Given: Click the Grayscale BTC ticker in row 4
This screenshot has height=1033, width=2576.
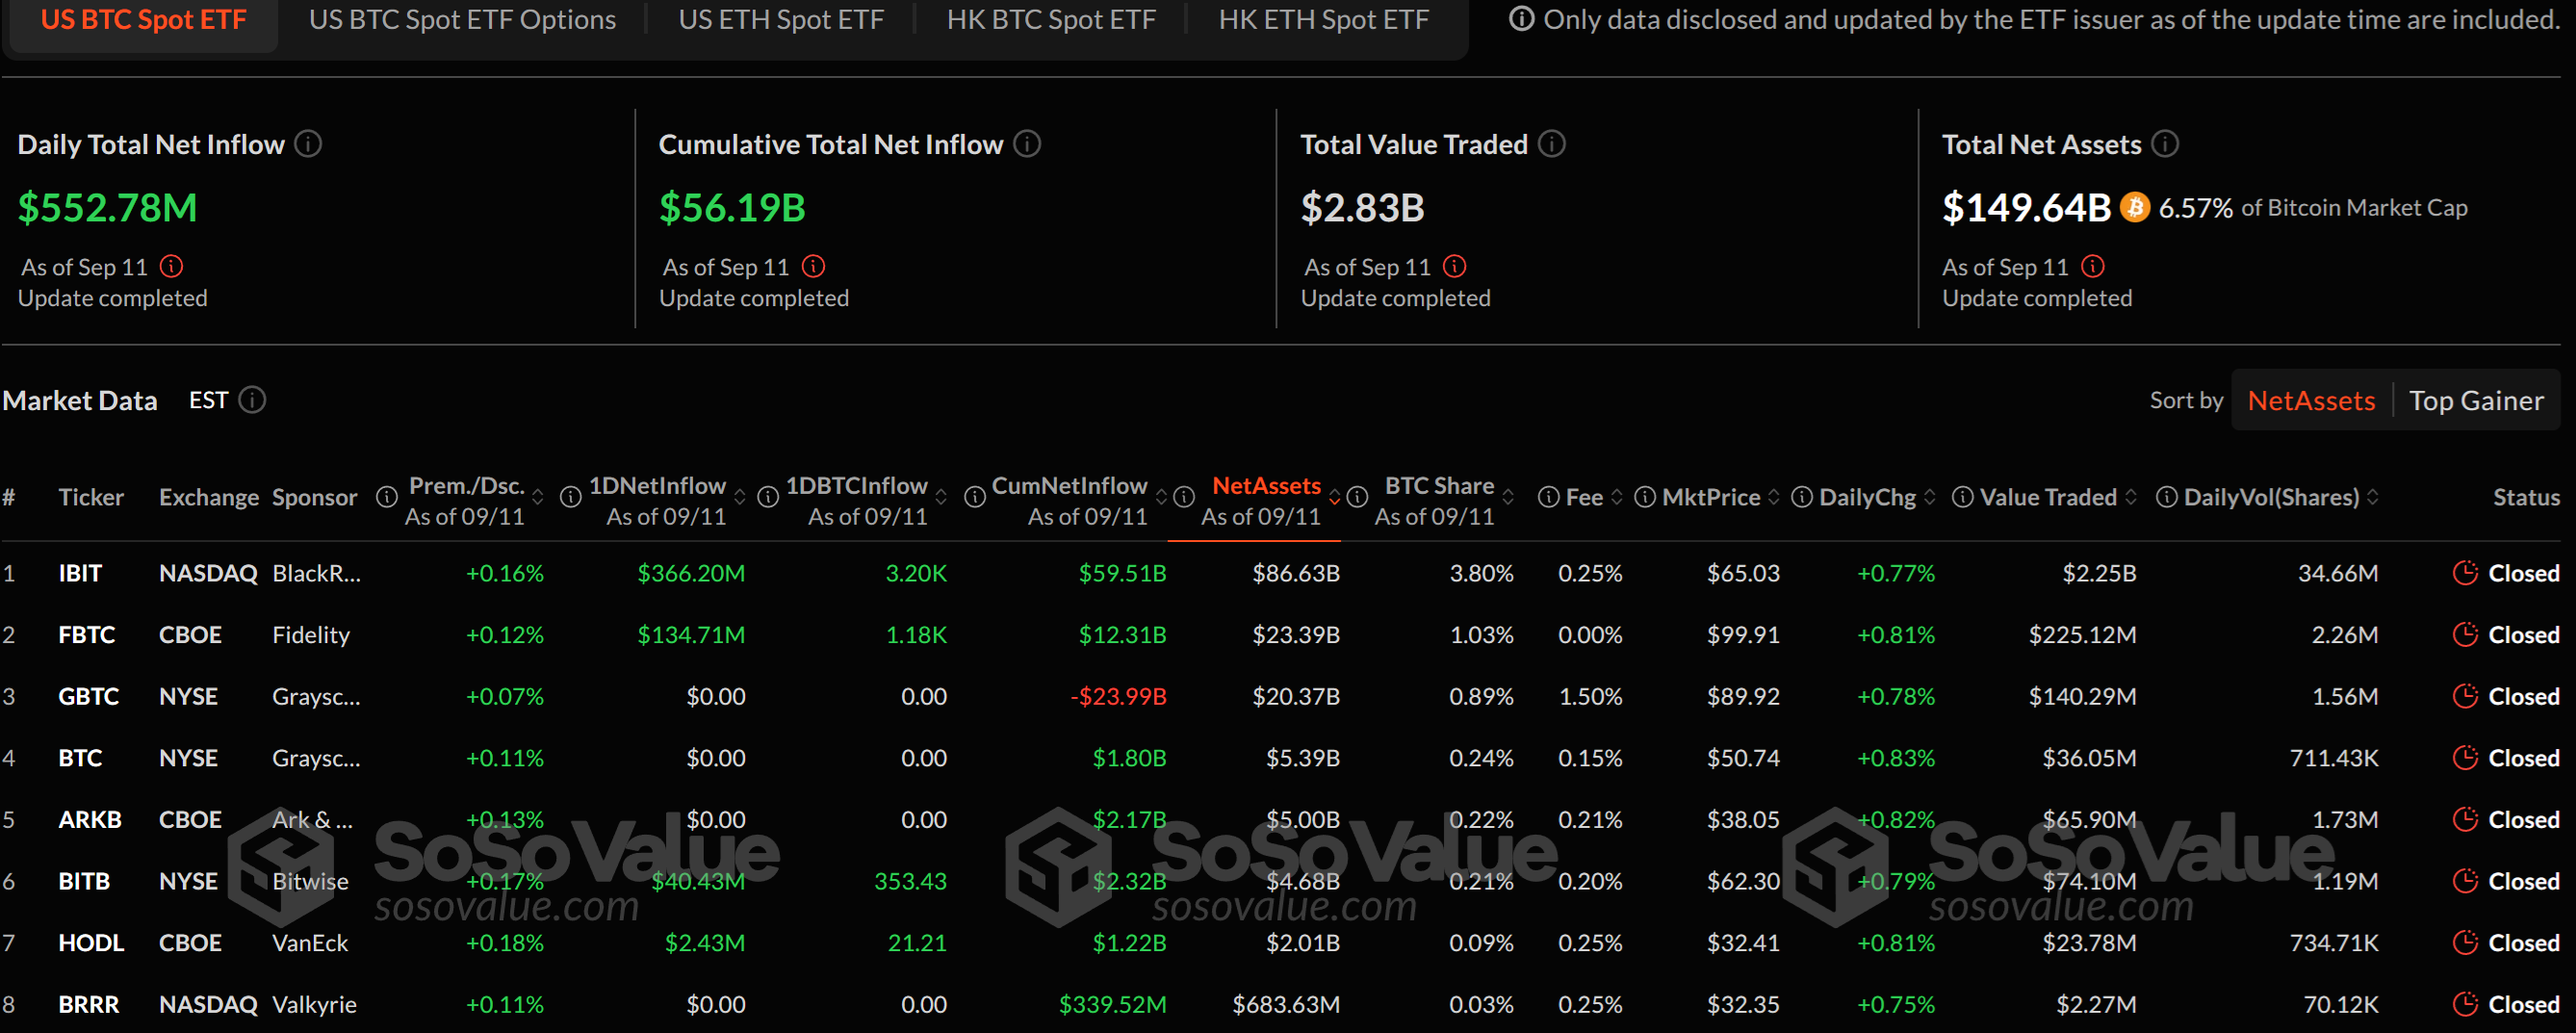Looking at the screenshot, I should point(80,758).
